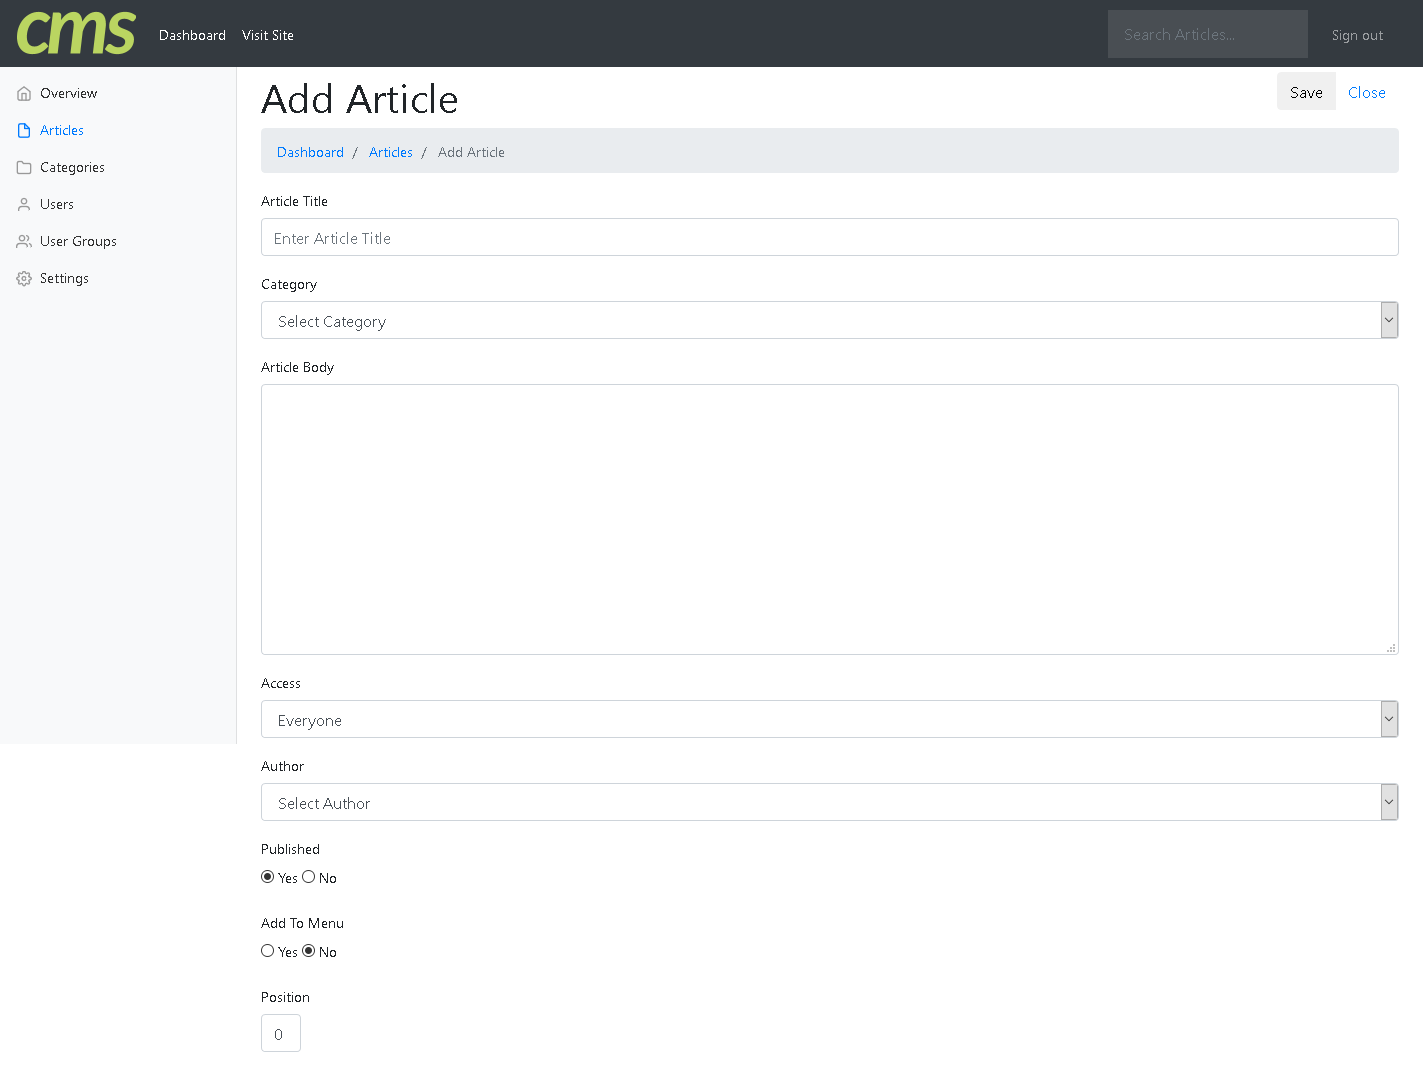Viewport: 1423px width, 1068px height.
Task: Select the Published Yes radio button
Action: (268, 877)
